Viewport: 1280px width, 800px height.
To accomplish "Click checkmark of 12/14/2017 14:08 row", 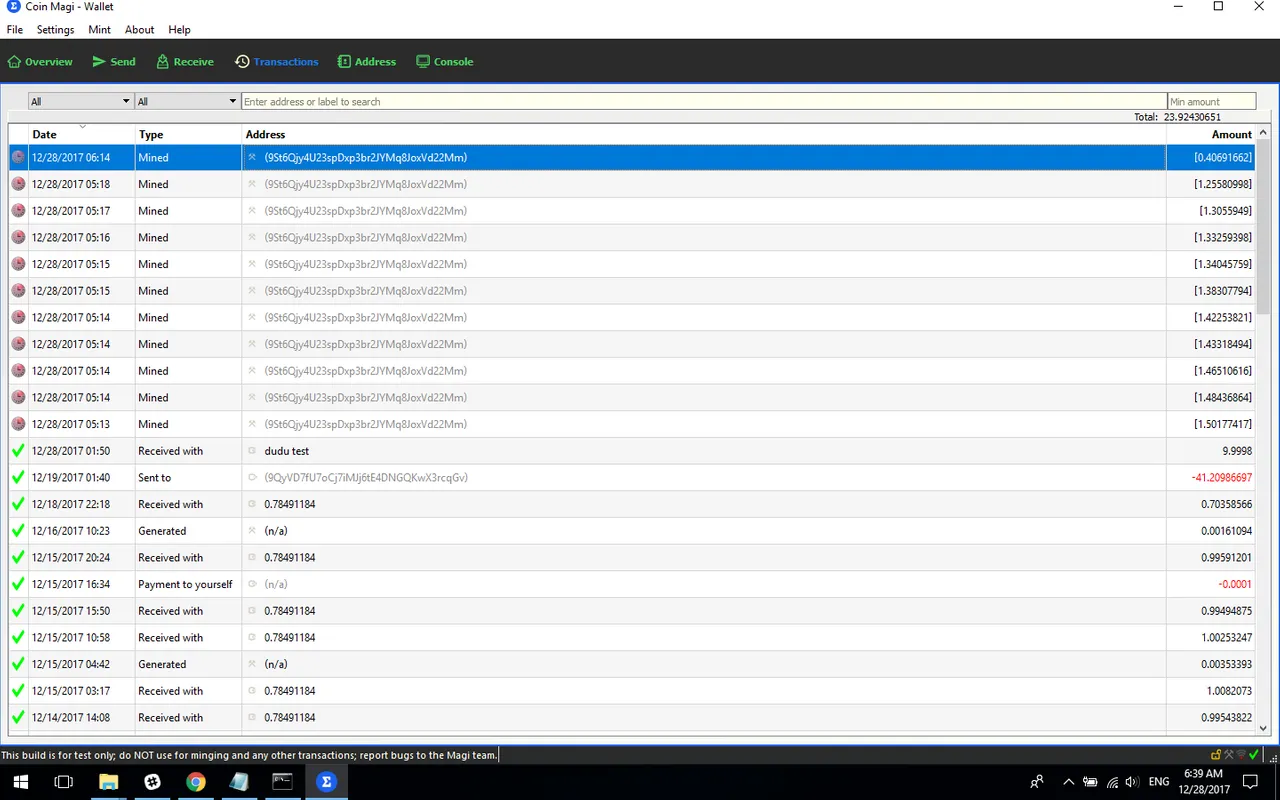I will [18, 717].
